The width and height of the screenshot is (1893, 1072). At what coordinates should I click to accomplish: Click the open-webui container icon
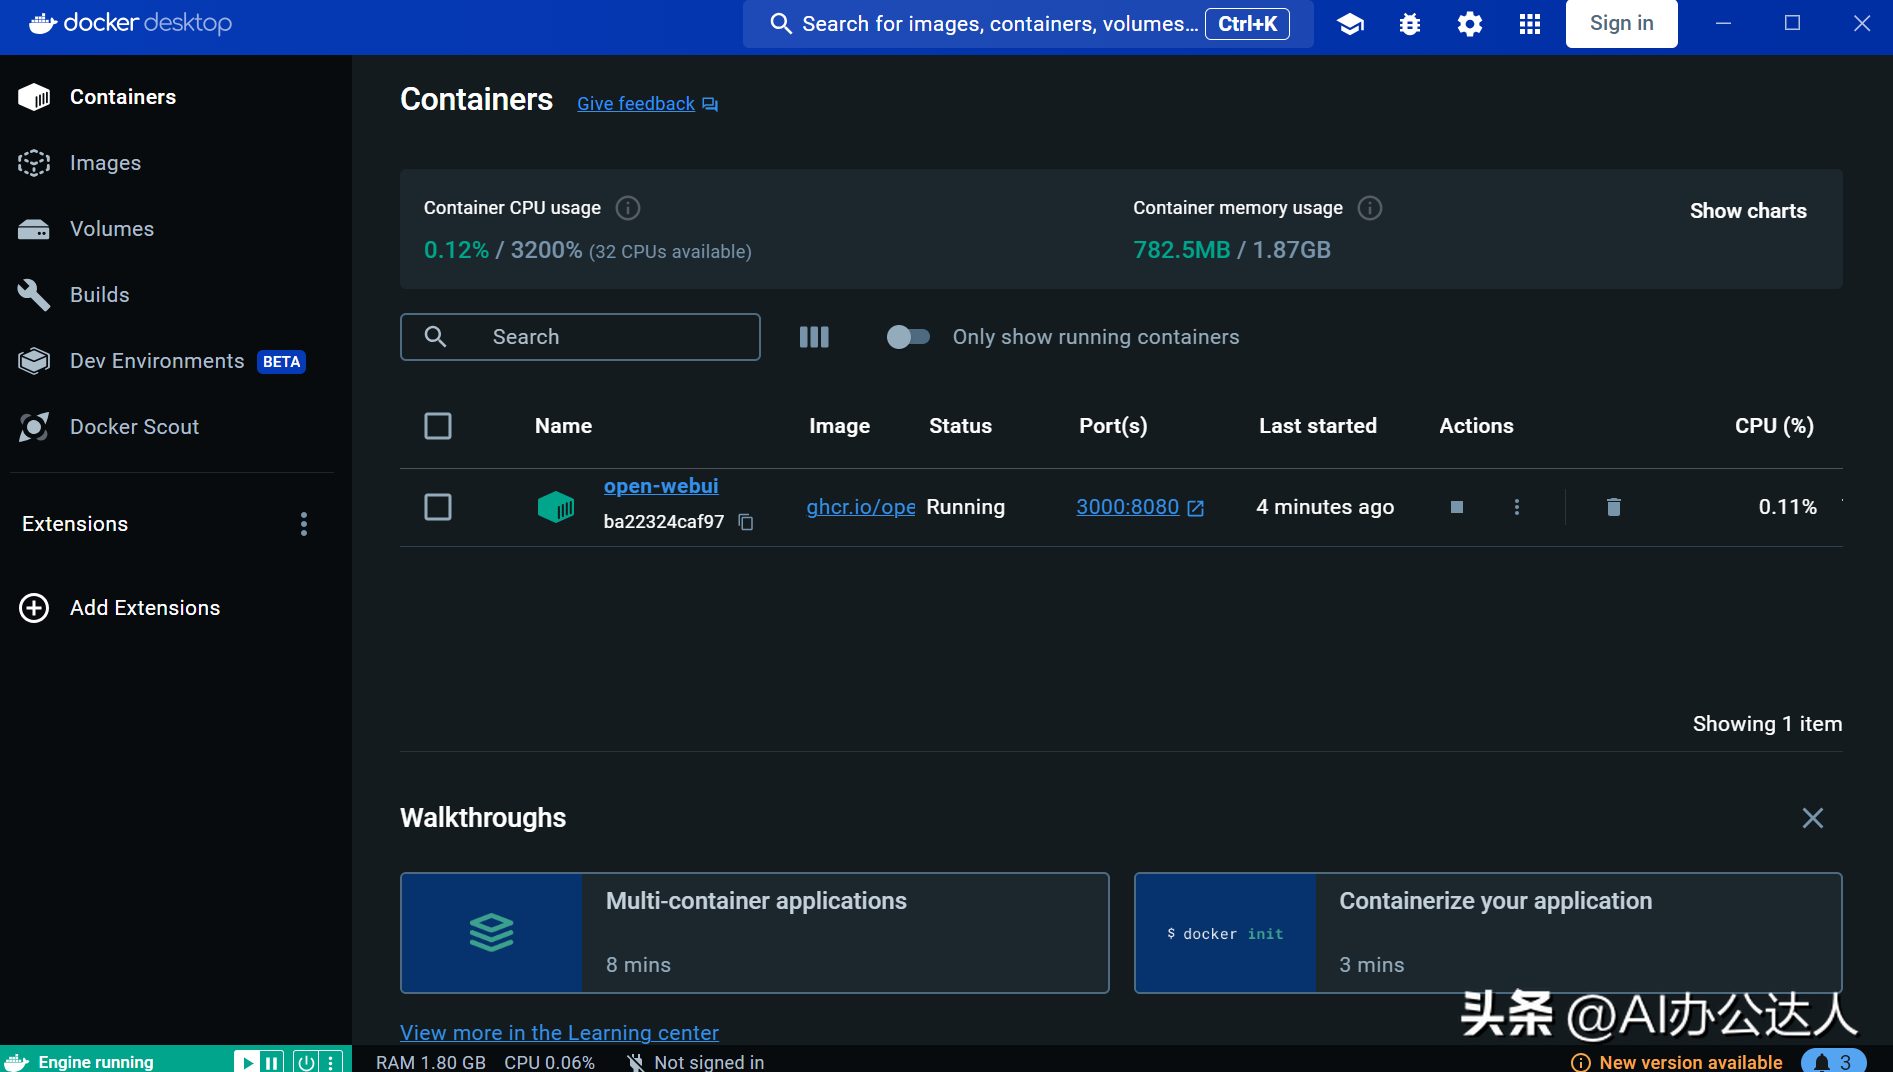[556, 507]
